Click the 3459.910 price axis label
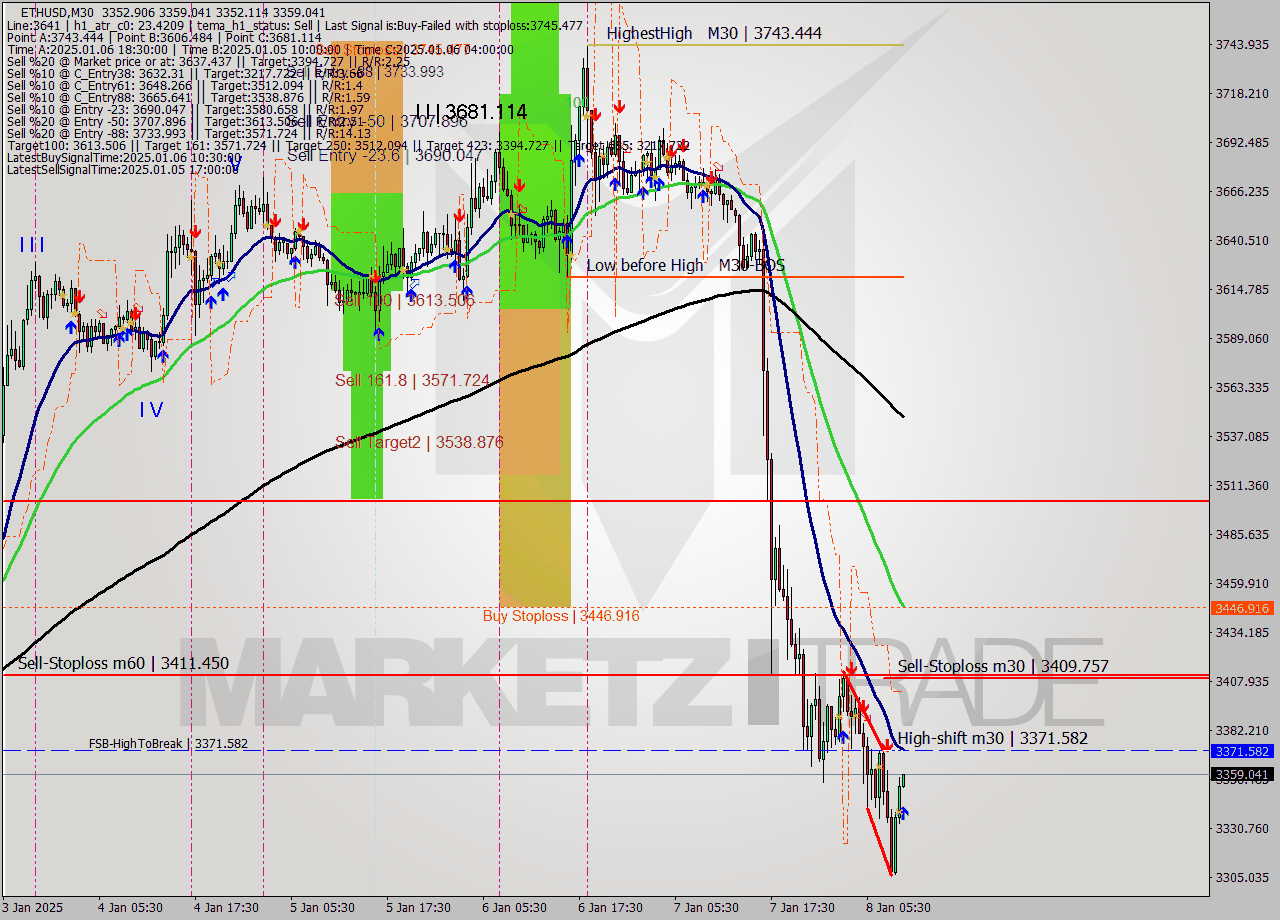Viewport: 1280px width, 920px height. click(x=1242, y=583)
